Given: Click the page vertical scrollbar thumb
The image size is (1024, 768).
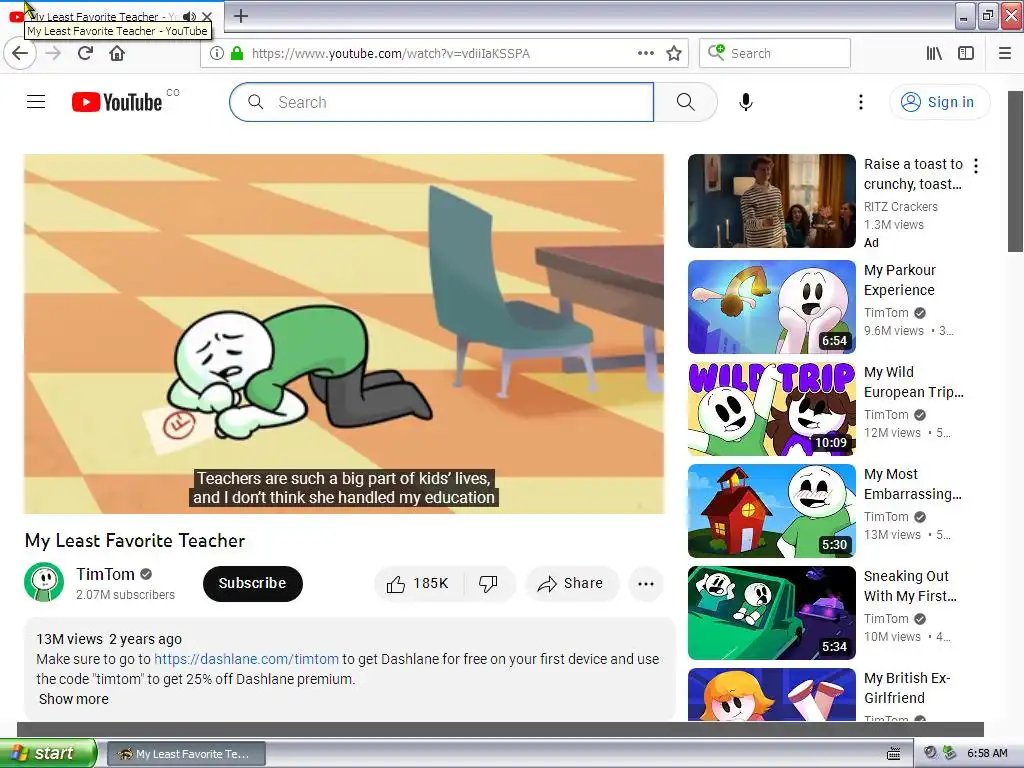Looking at the screenshot, I should [1015, 171].
